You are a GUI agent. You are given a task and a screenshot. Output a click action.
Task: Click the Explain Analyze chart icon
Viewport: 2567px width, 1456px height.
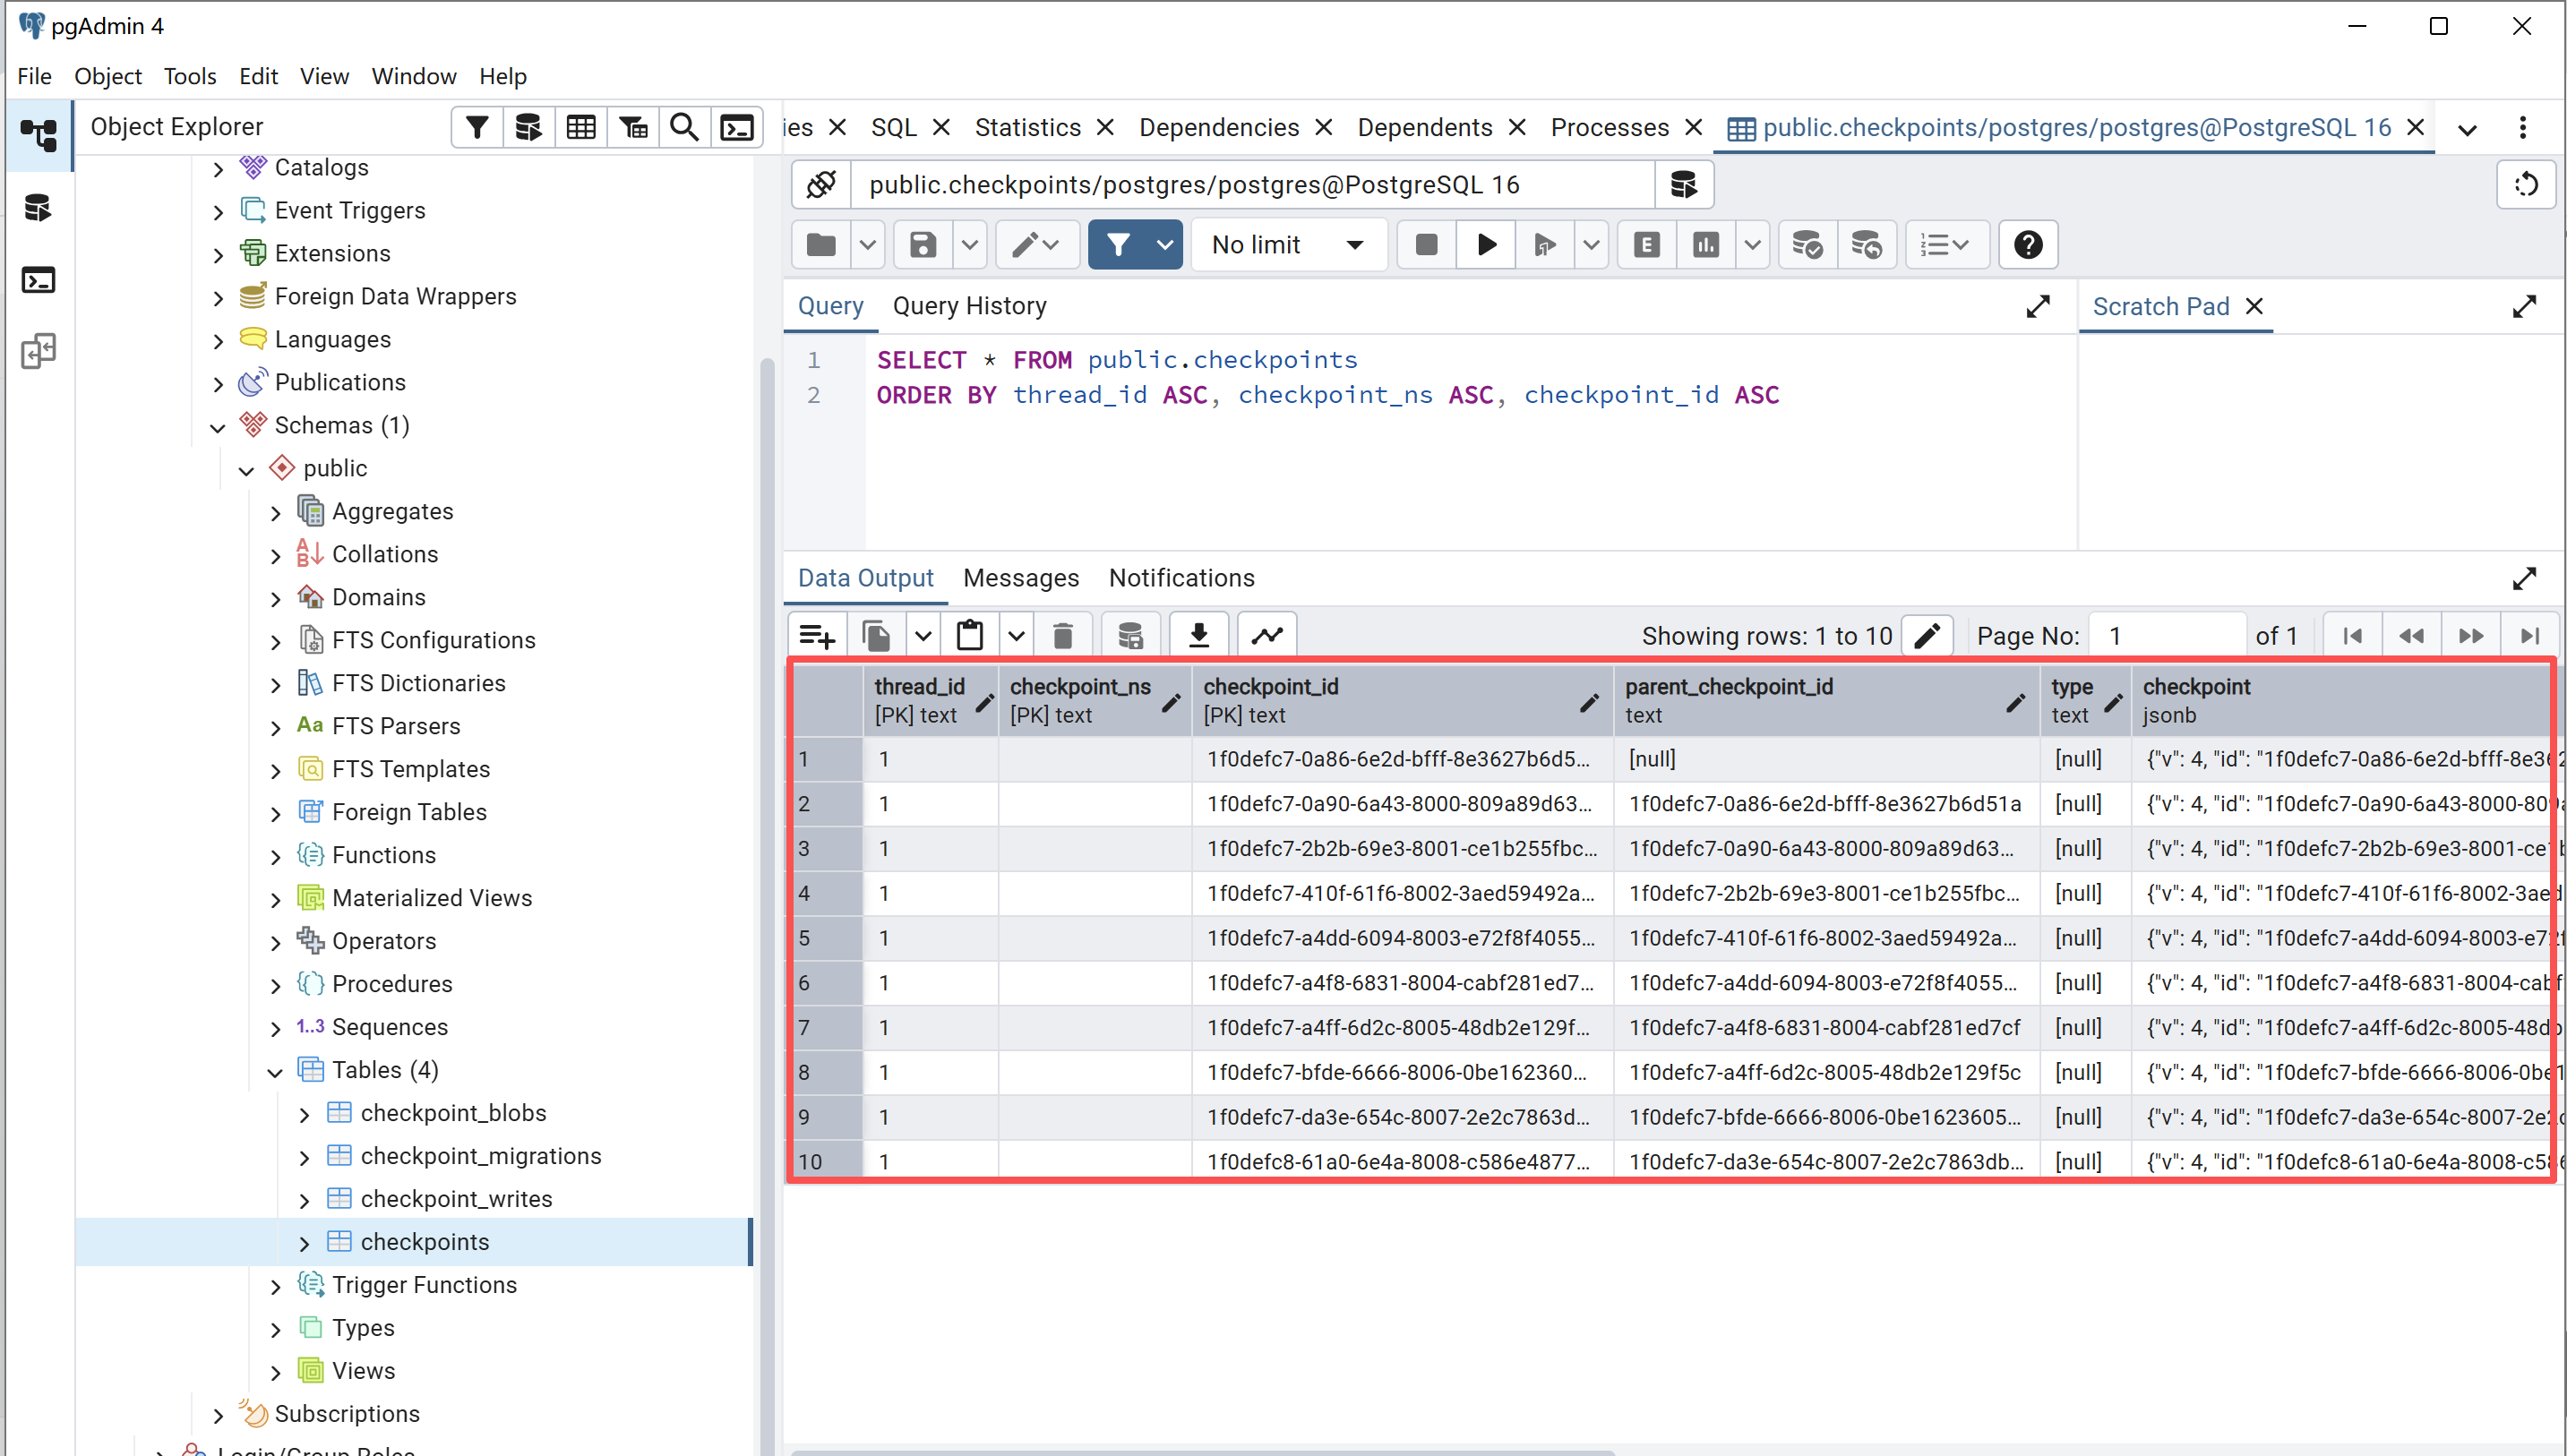tap(1706, 245)
